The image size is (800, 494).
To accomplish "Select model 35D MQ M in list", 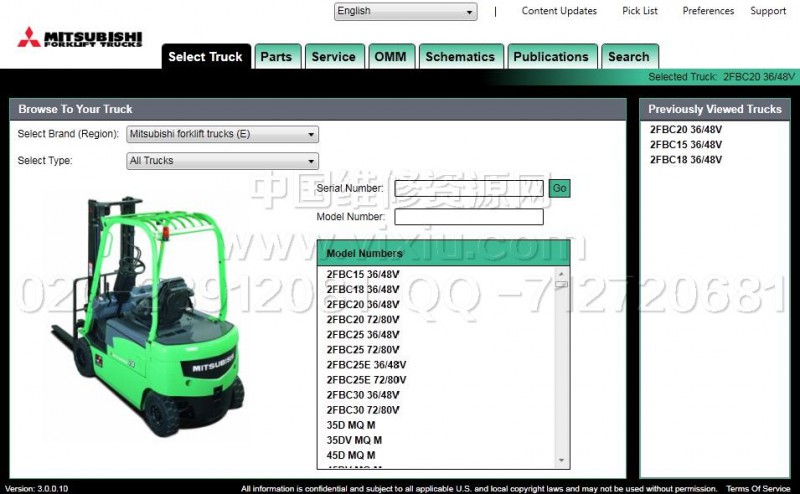I will (x=351, y=425).
